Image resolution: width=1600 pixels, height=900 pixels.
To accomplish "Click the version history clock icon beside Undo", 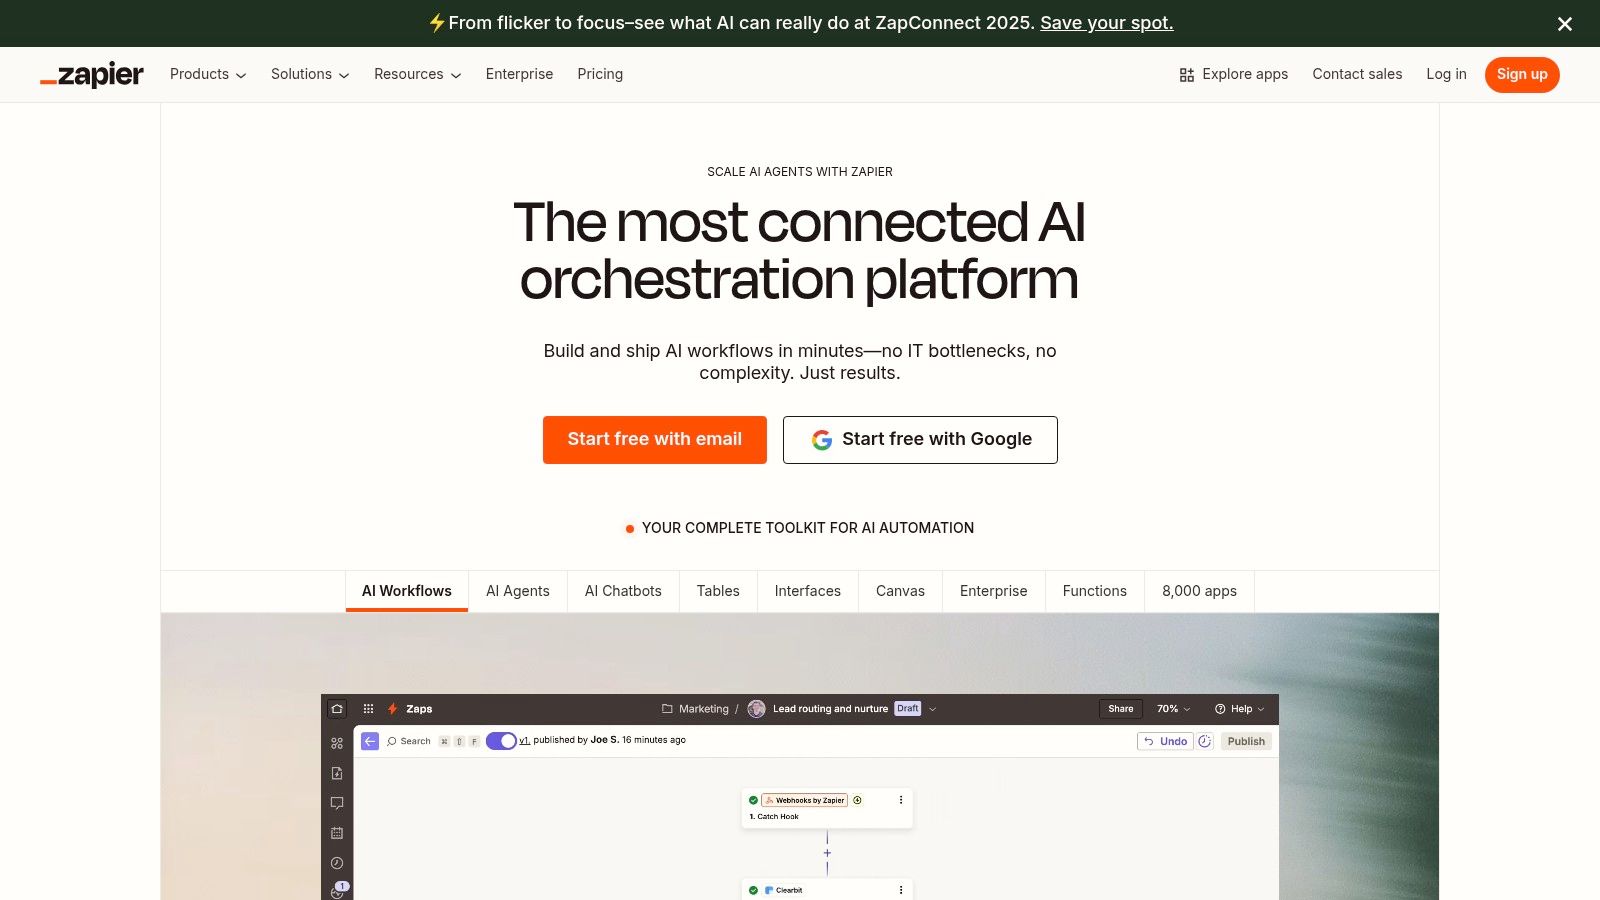I will pyautogui.click(x=1205, y=741).
